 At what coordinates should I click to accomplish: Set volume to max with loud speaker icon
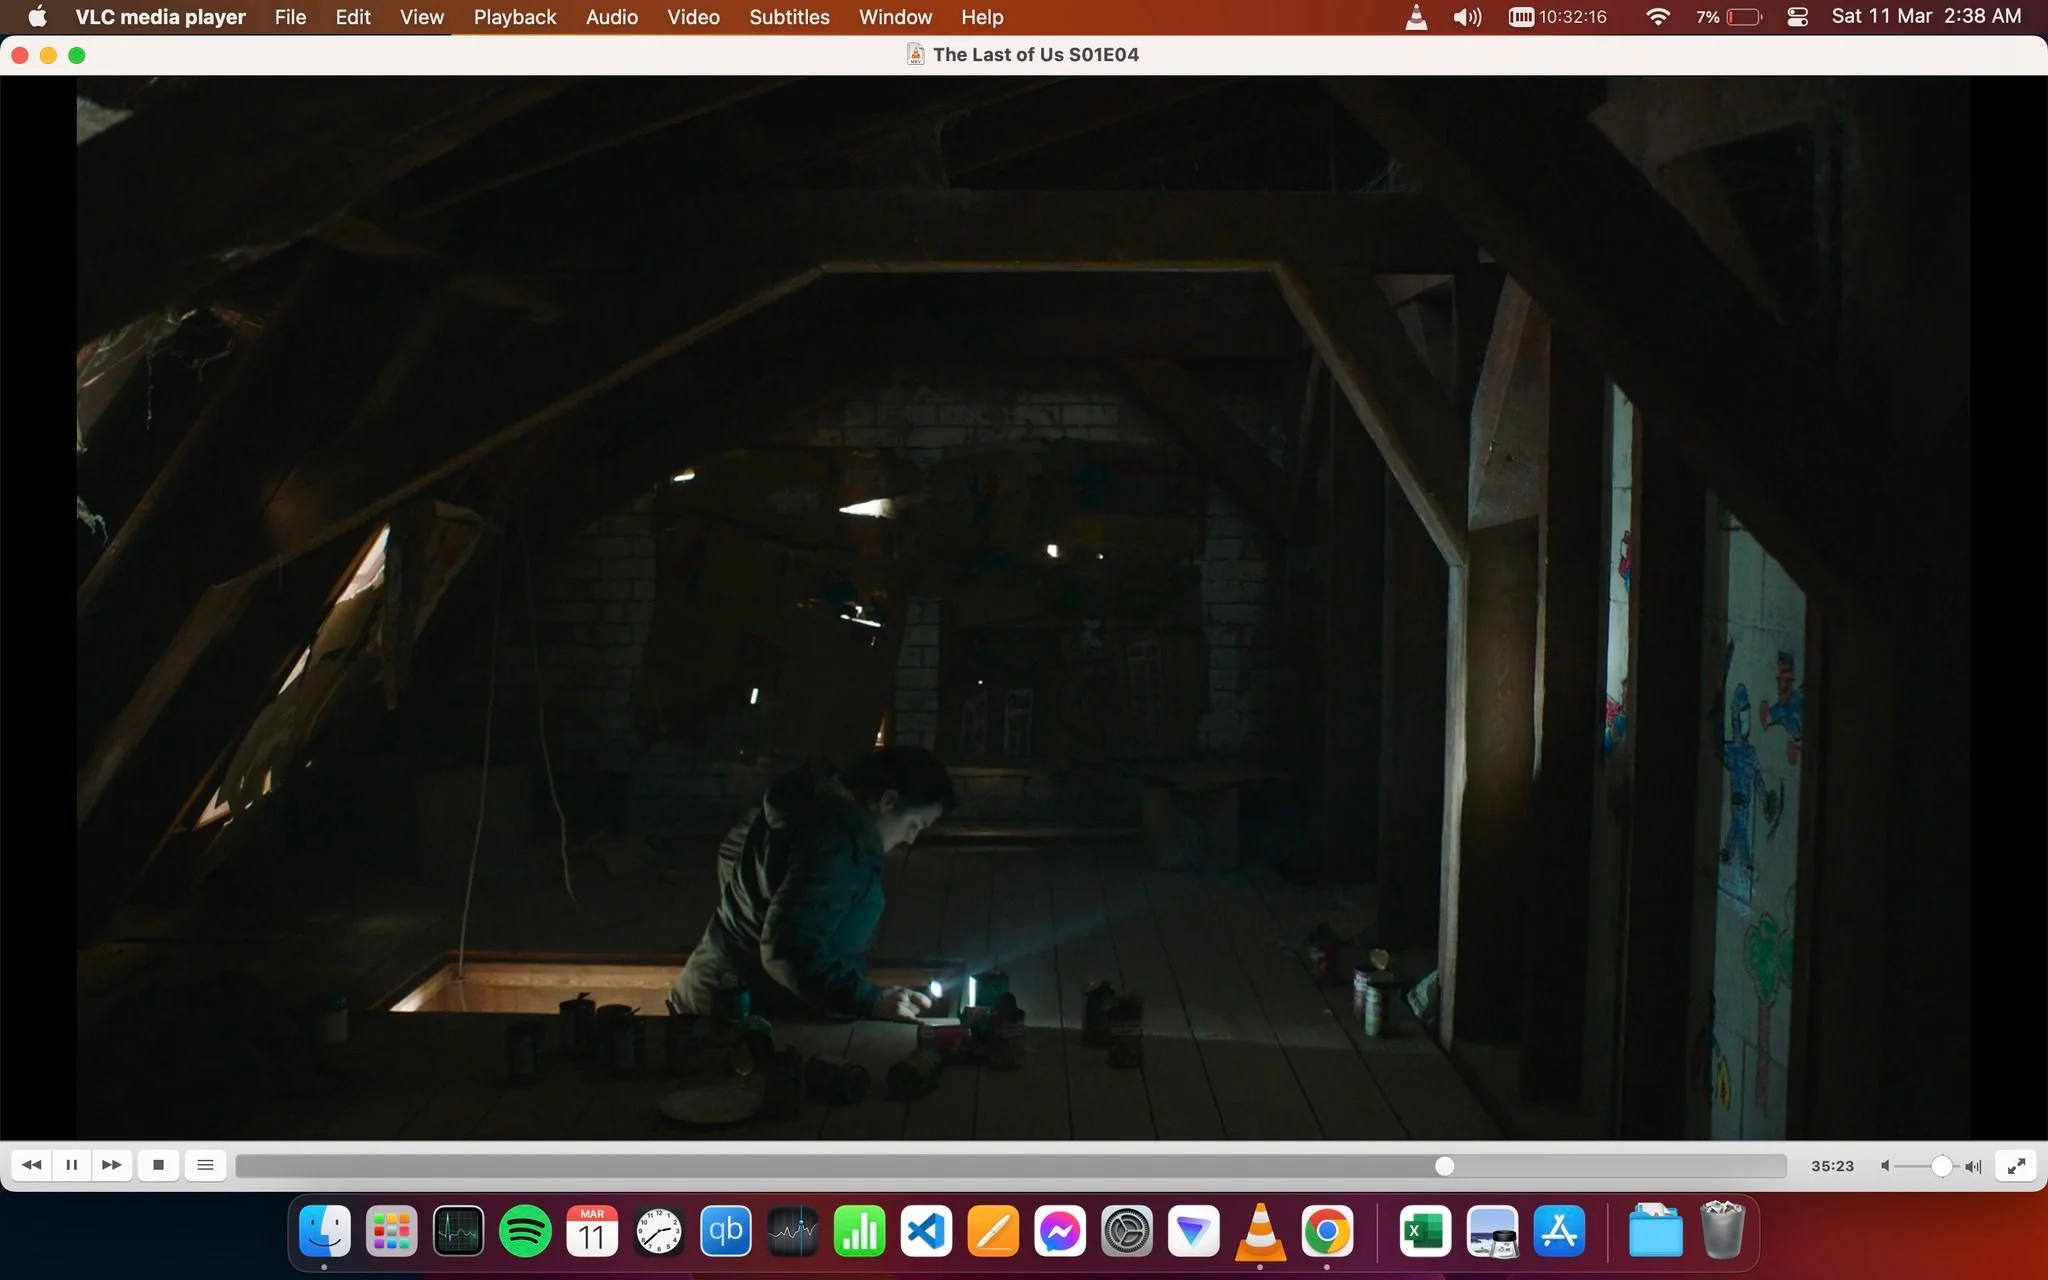coord(1973,1166)
